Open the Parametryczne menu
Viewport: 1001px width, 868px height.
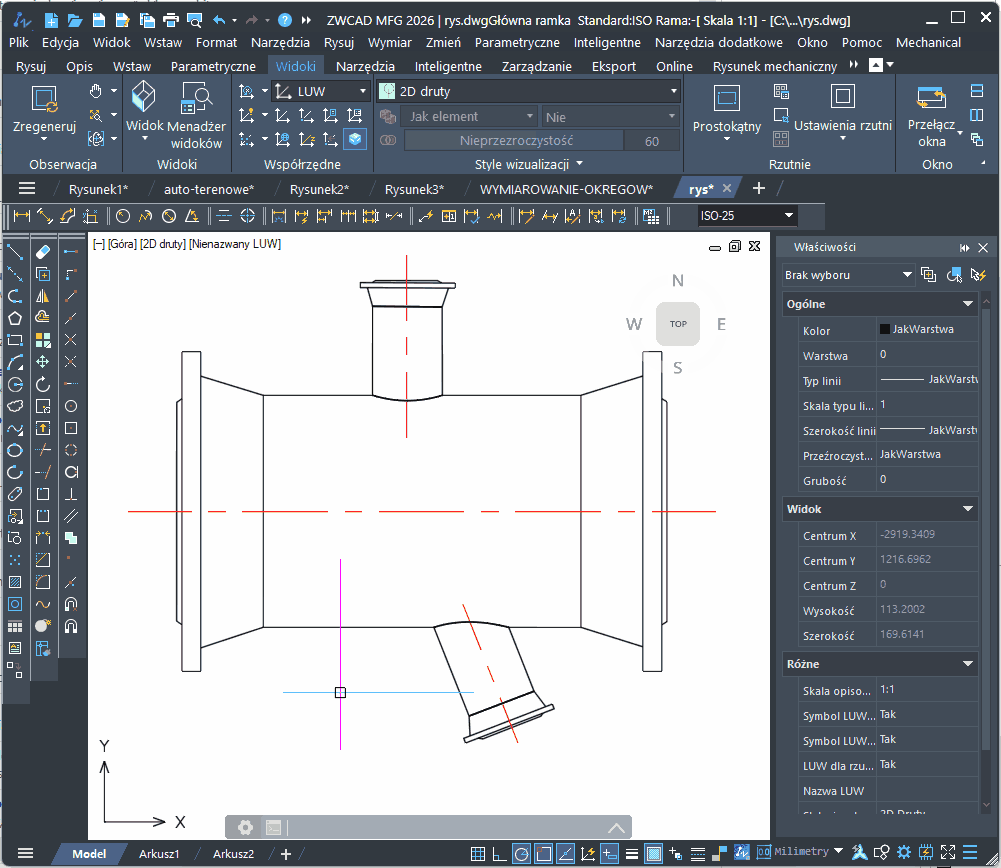click(516, 43)
